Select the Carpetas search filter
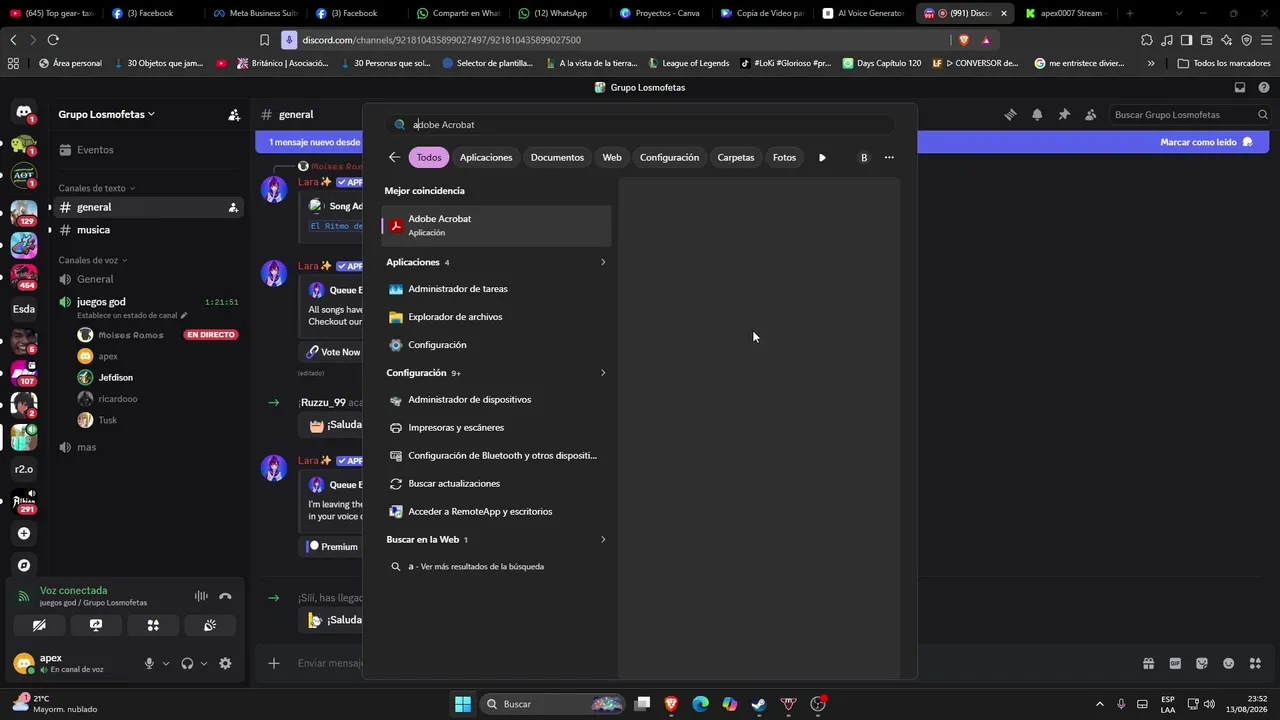Viewport: 1280px width, 720px height. click(736, 157)
